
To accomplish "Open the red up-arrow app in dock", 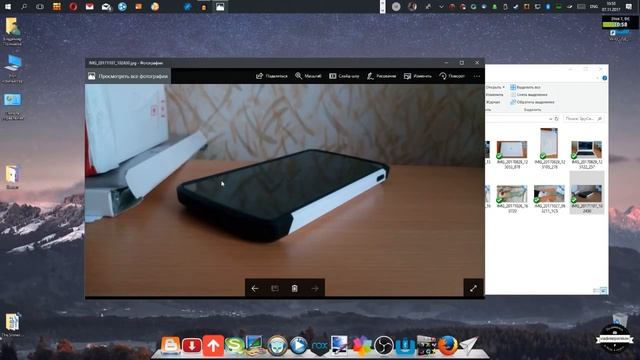I will point(213,345).
